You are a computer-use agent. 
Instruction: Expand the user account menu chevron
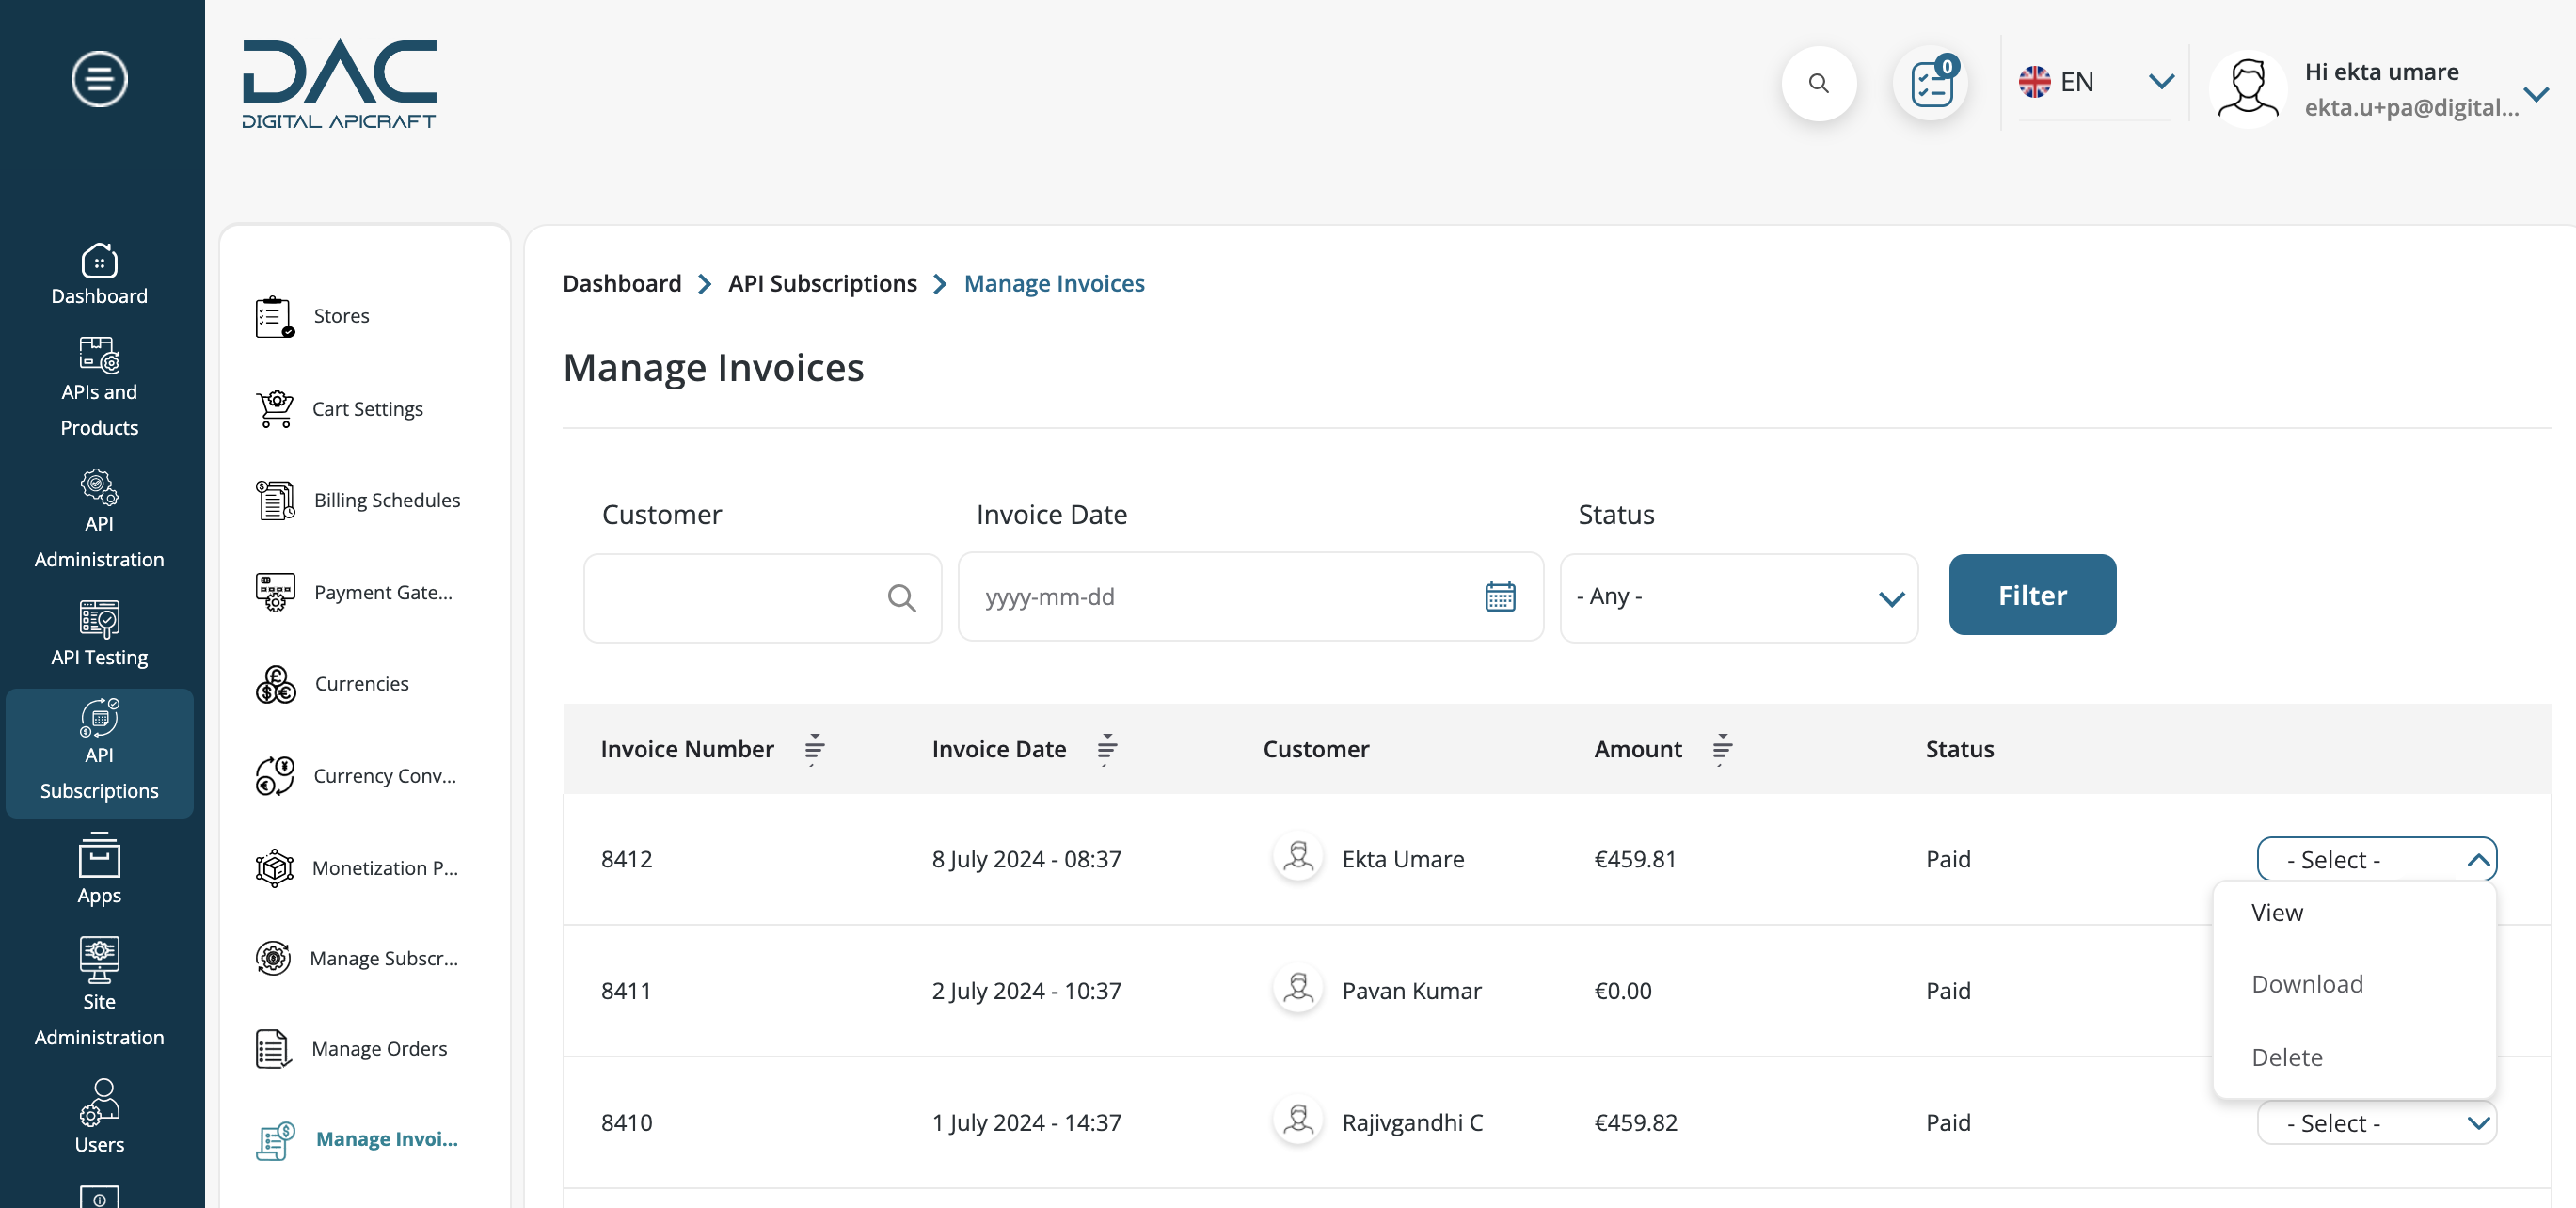click(2535, 94)
